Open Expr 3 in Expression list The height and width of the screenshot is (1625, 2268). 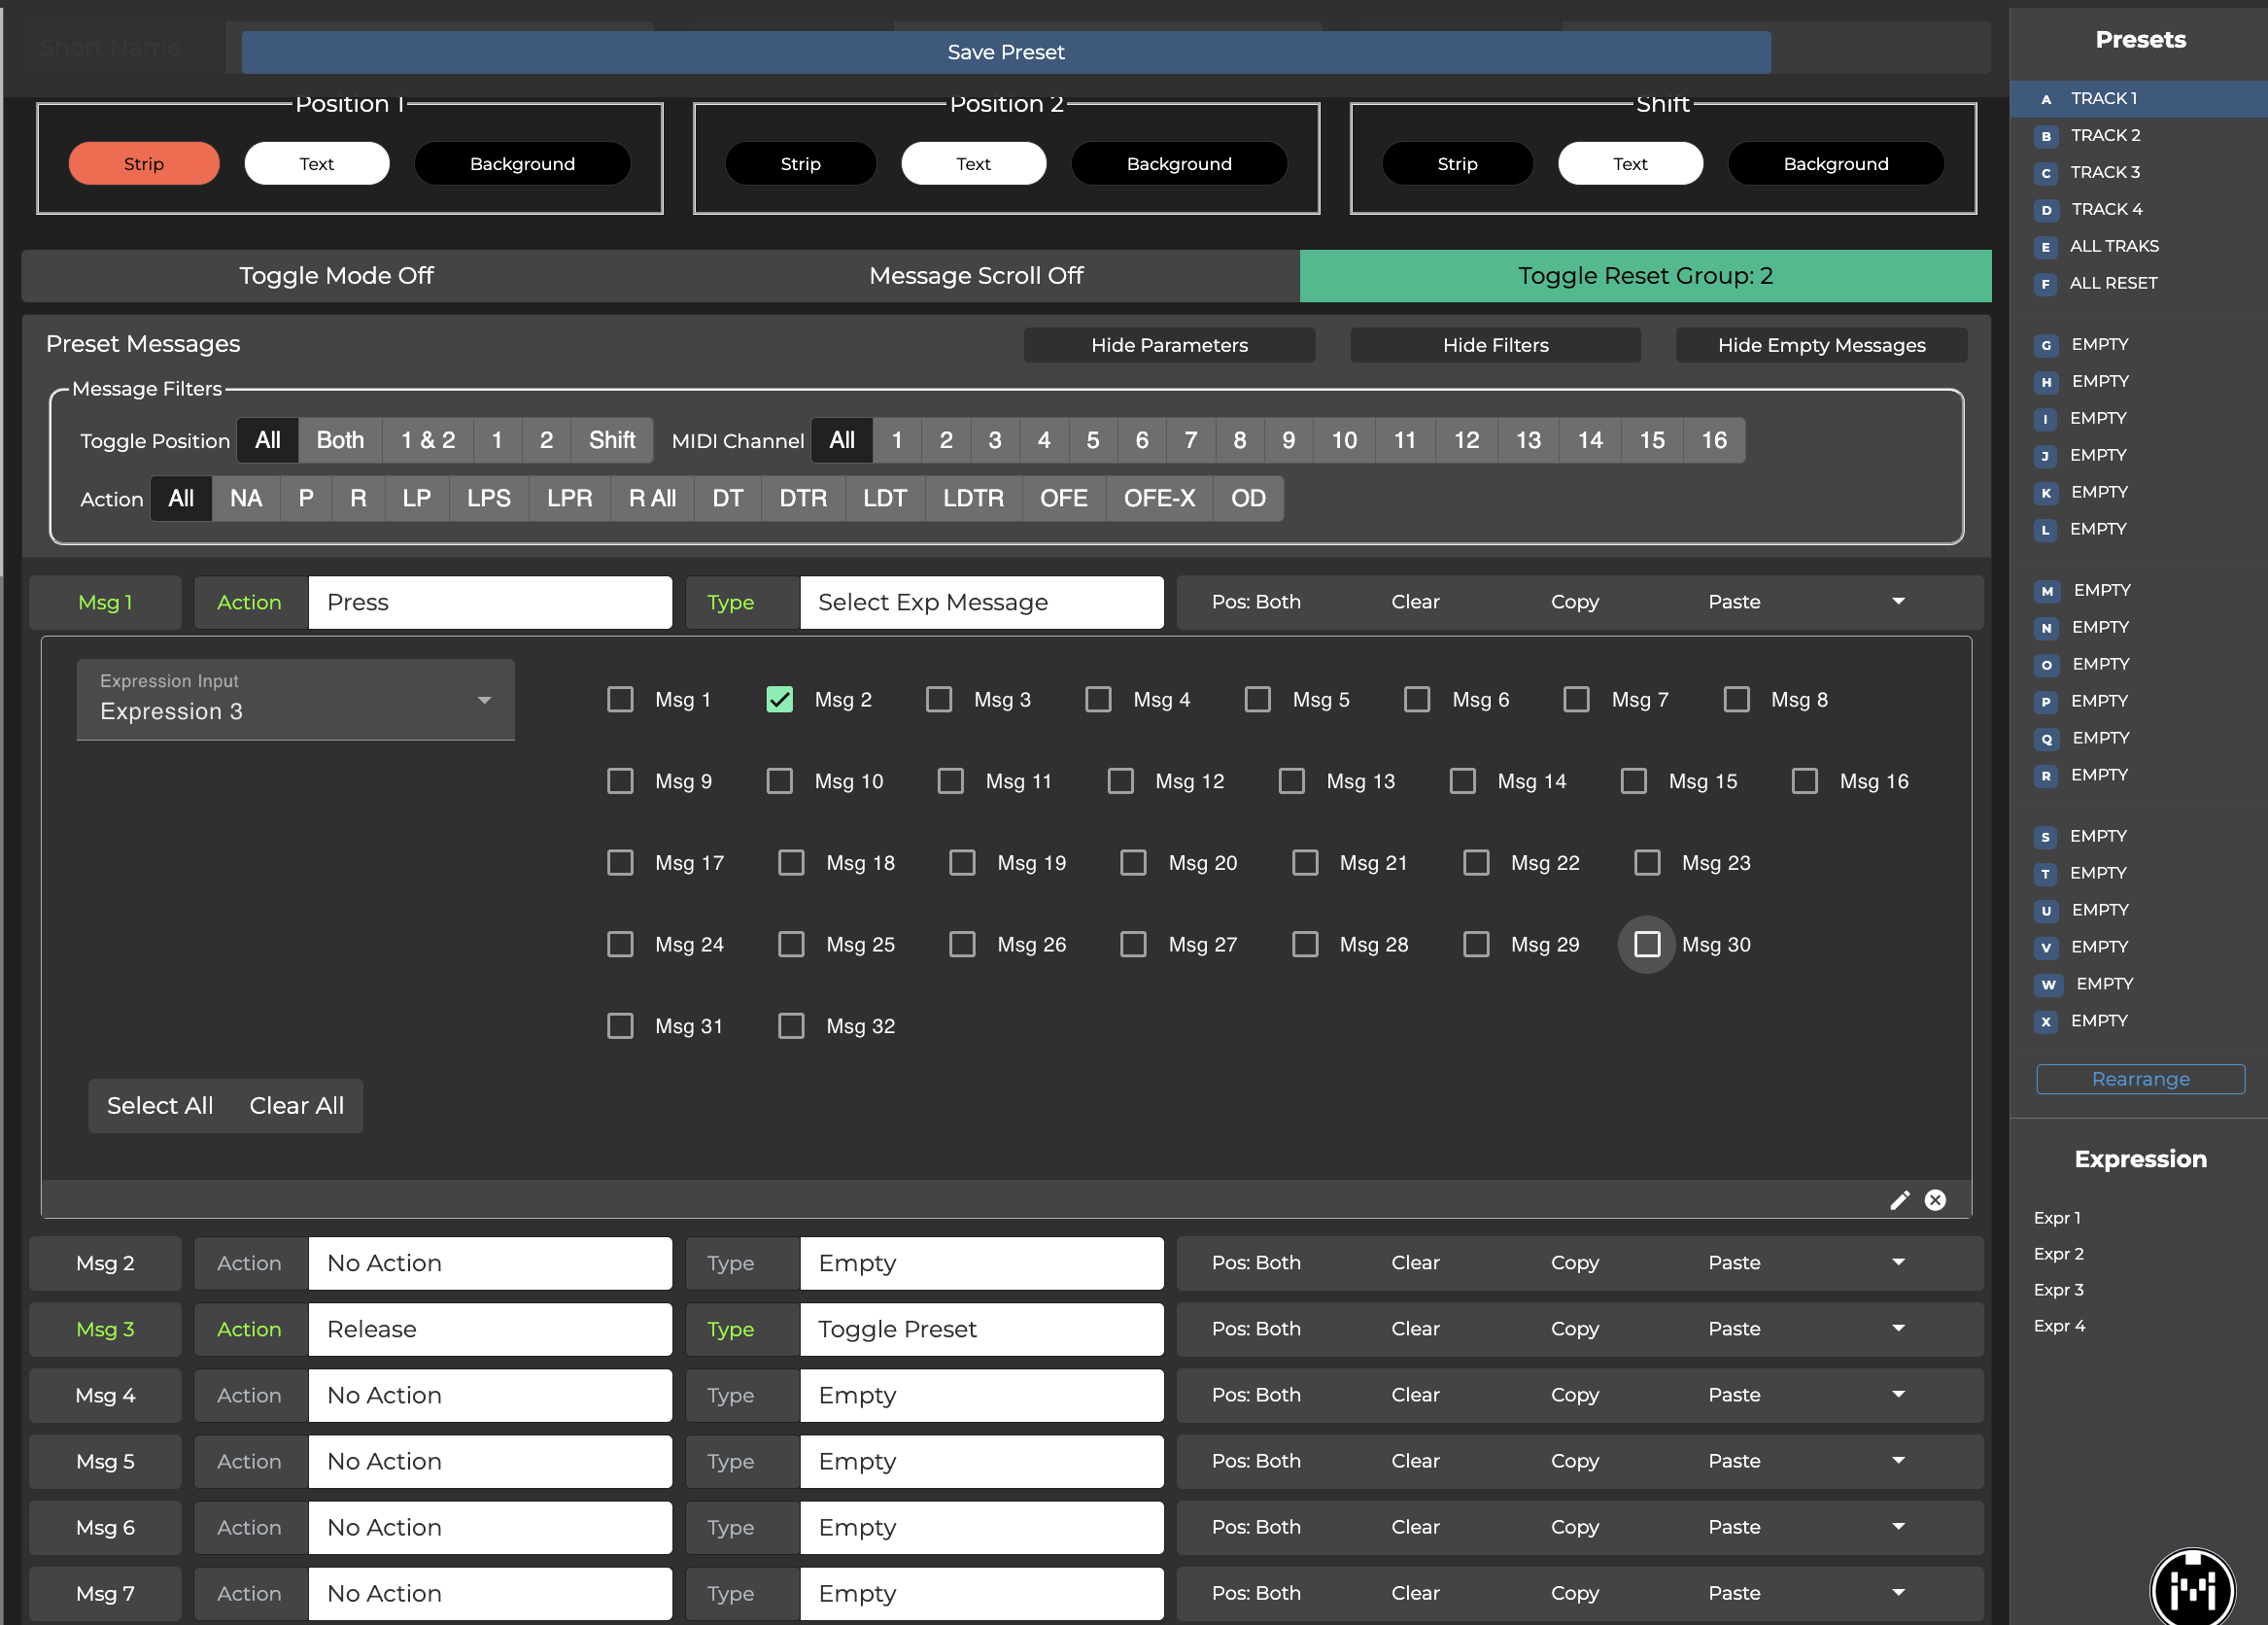(x=2058, y=1290)
